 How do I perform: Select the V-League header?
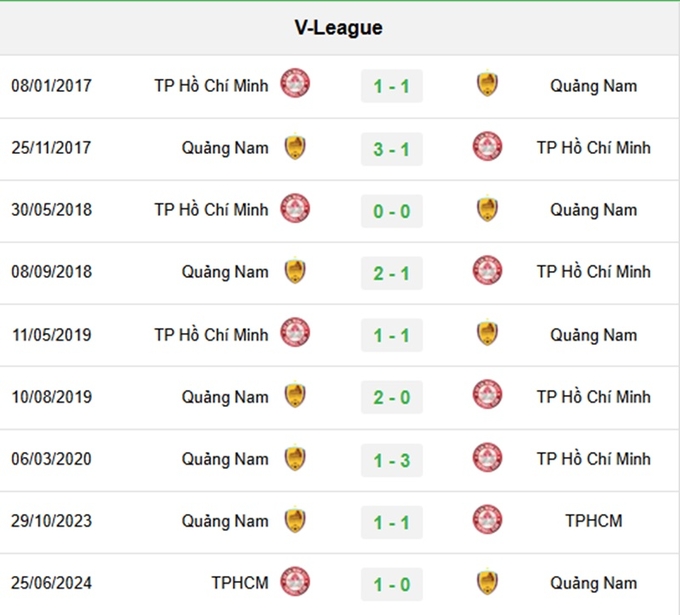(339, 28)
